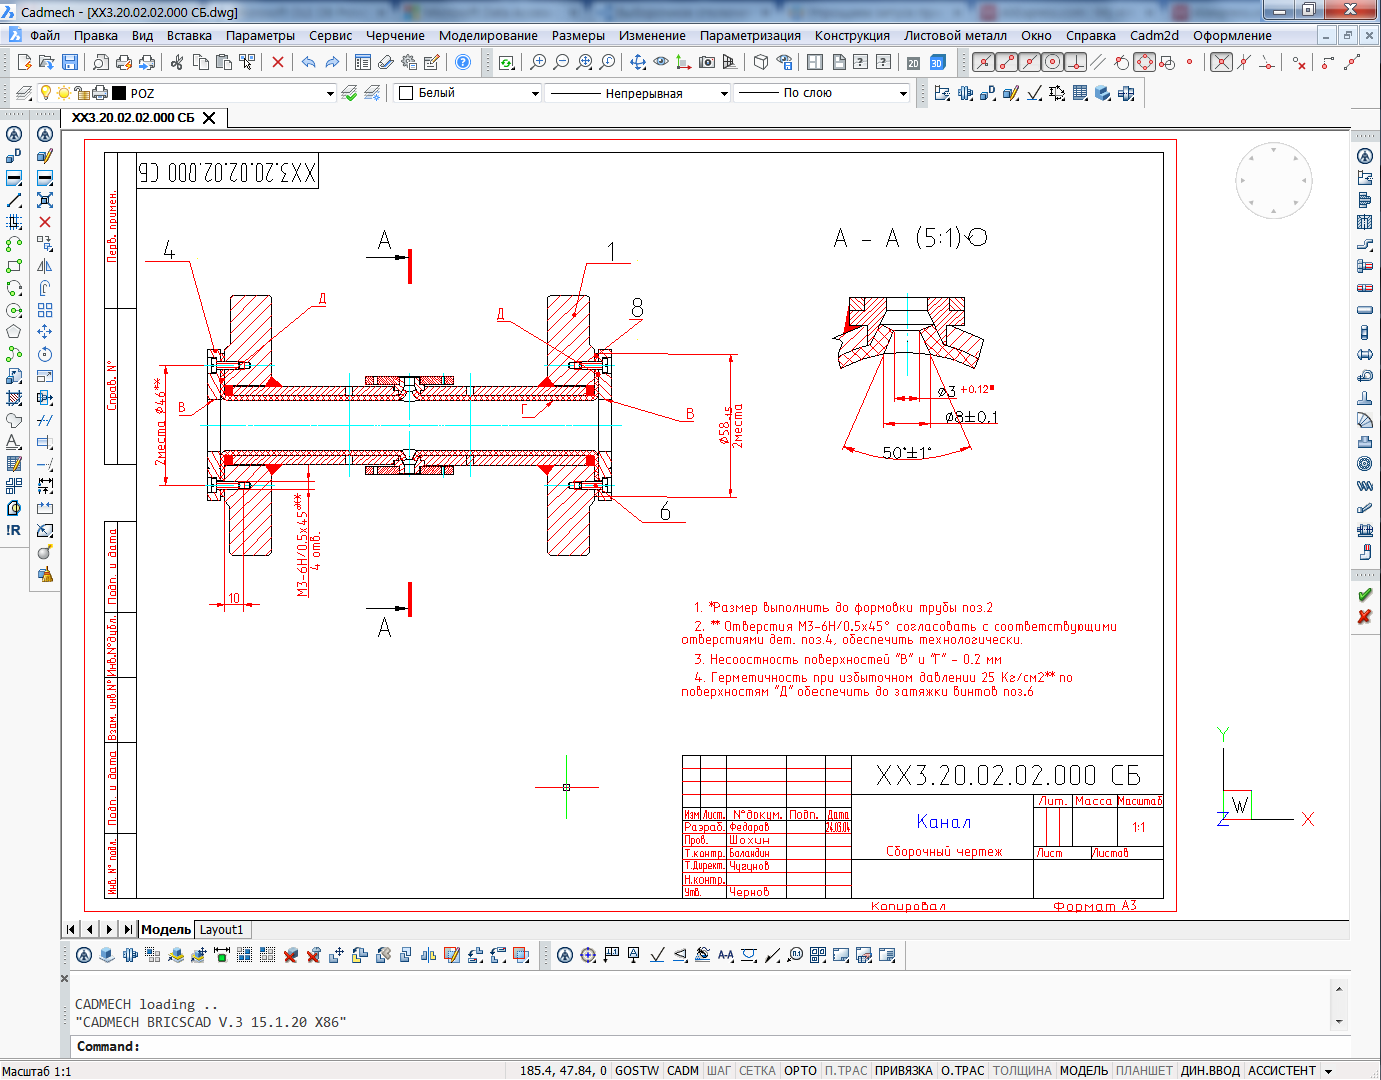This screenshot has width=1381, height=1080.
Task: Click the Save file icon
Action: 70,62
